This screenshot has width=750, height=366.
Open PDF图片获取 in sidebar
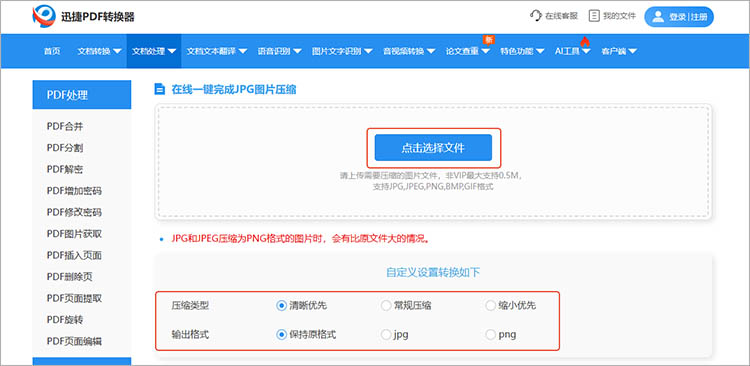pyautogui.click(x=74, y=234)
